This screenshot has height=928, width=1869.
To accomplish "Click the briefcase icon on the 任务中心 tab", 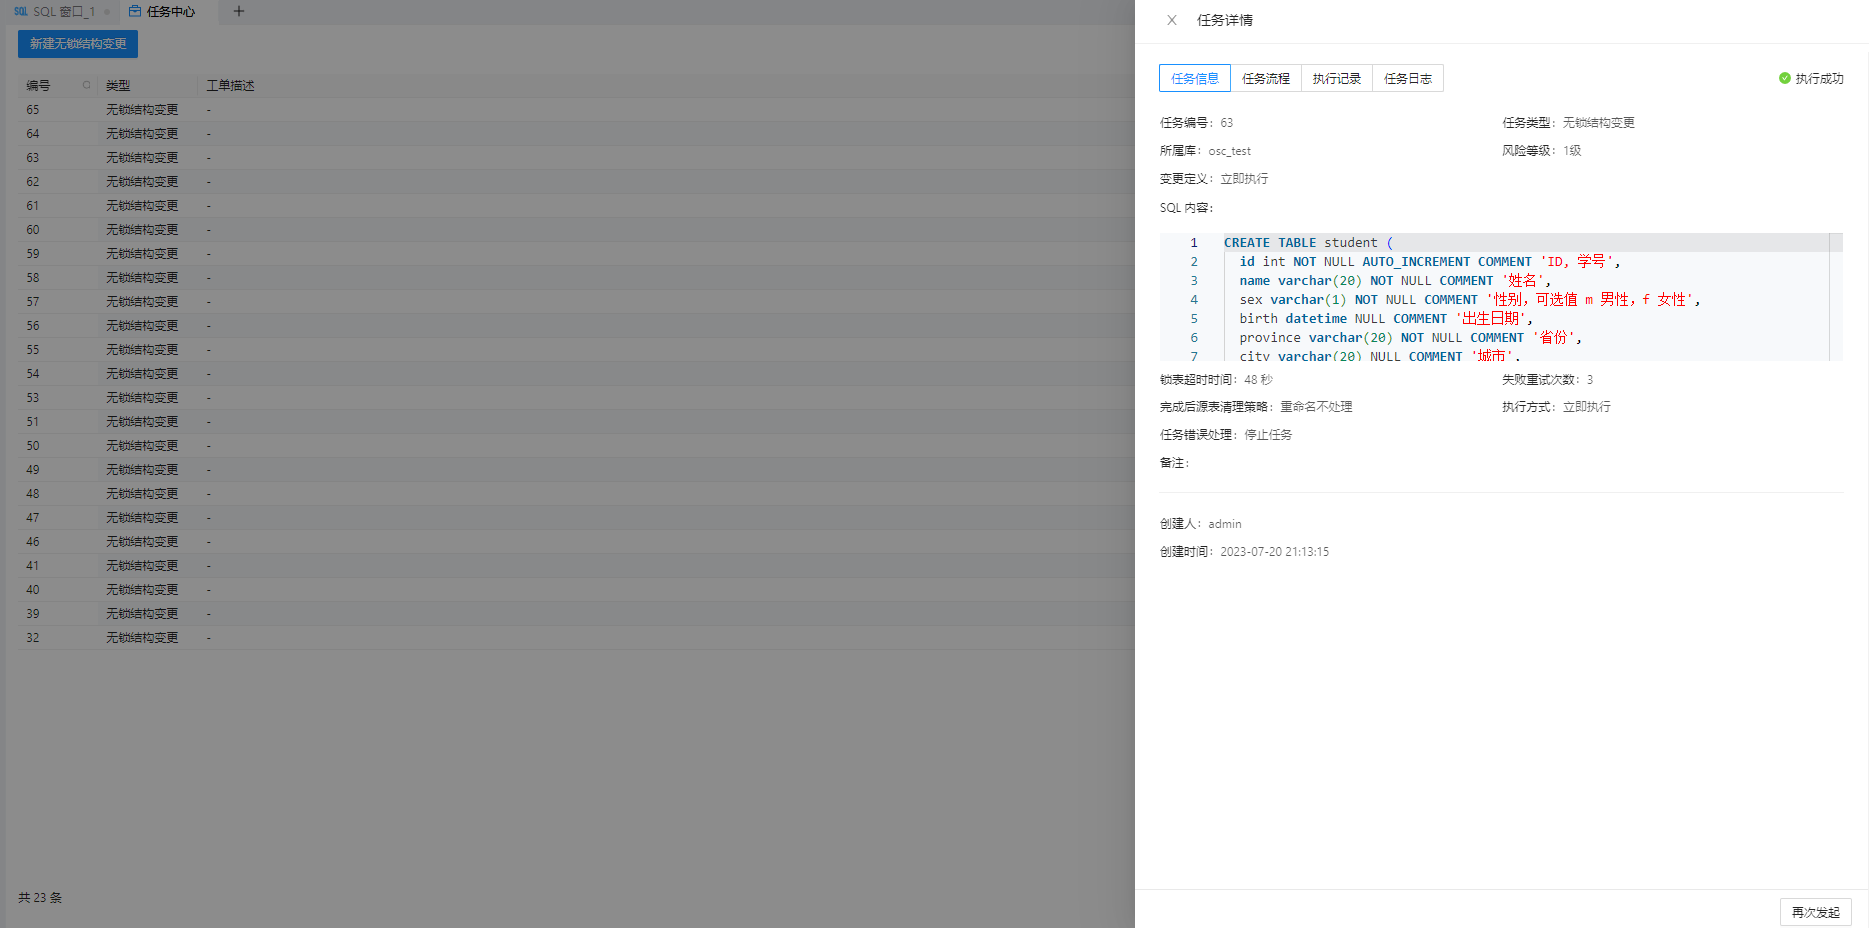I will (x=135, y=11).
